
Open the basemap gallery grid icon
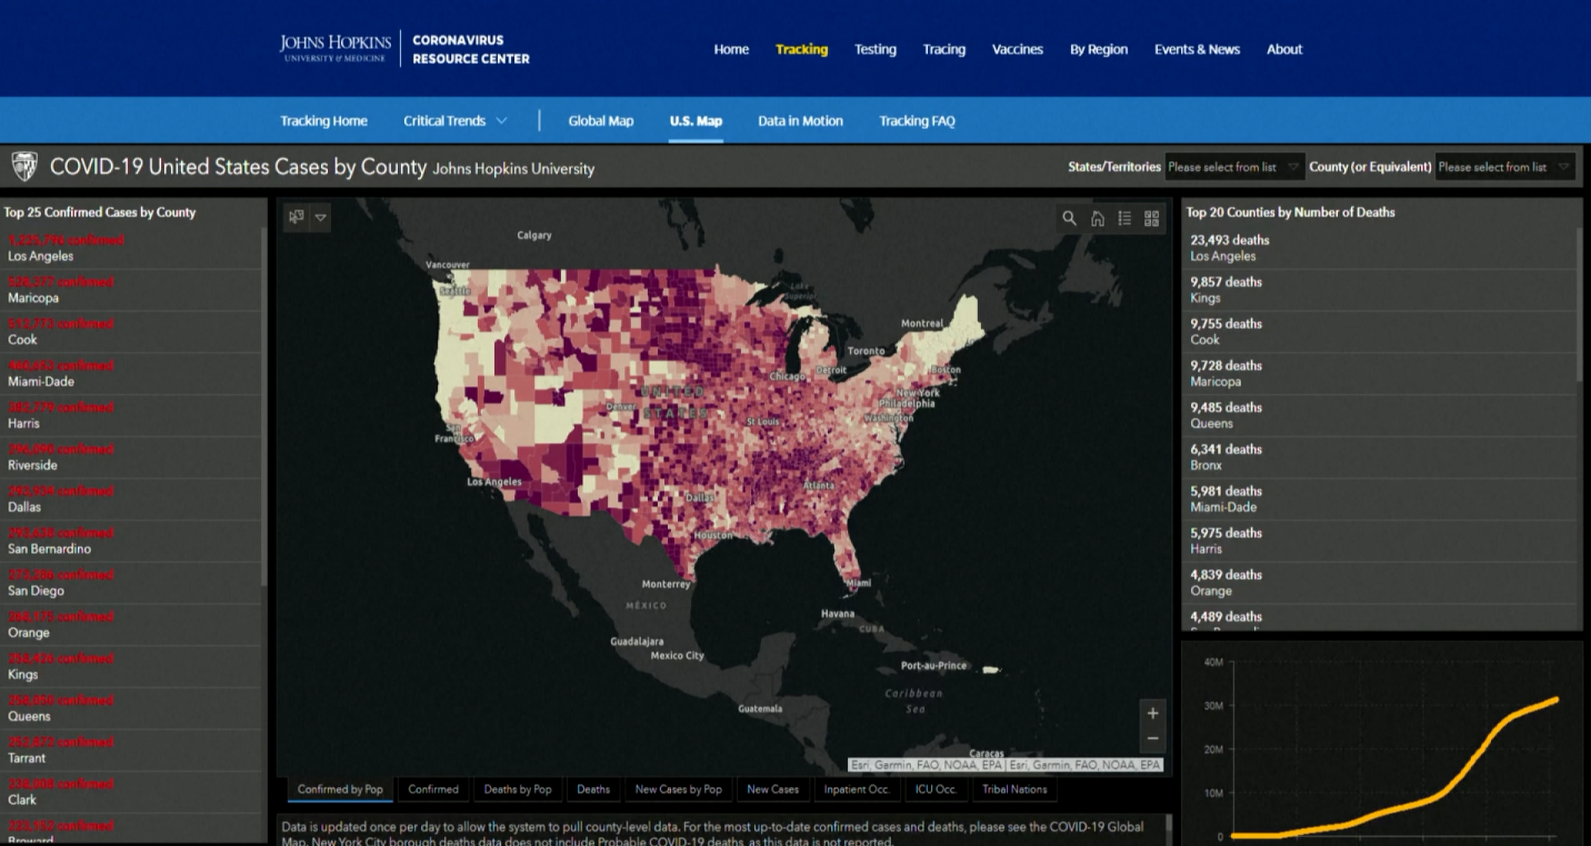(1152, 218)
